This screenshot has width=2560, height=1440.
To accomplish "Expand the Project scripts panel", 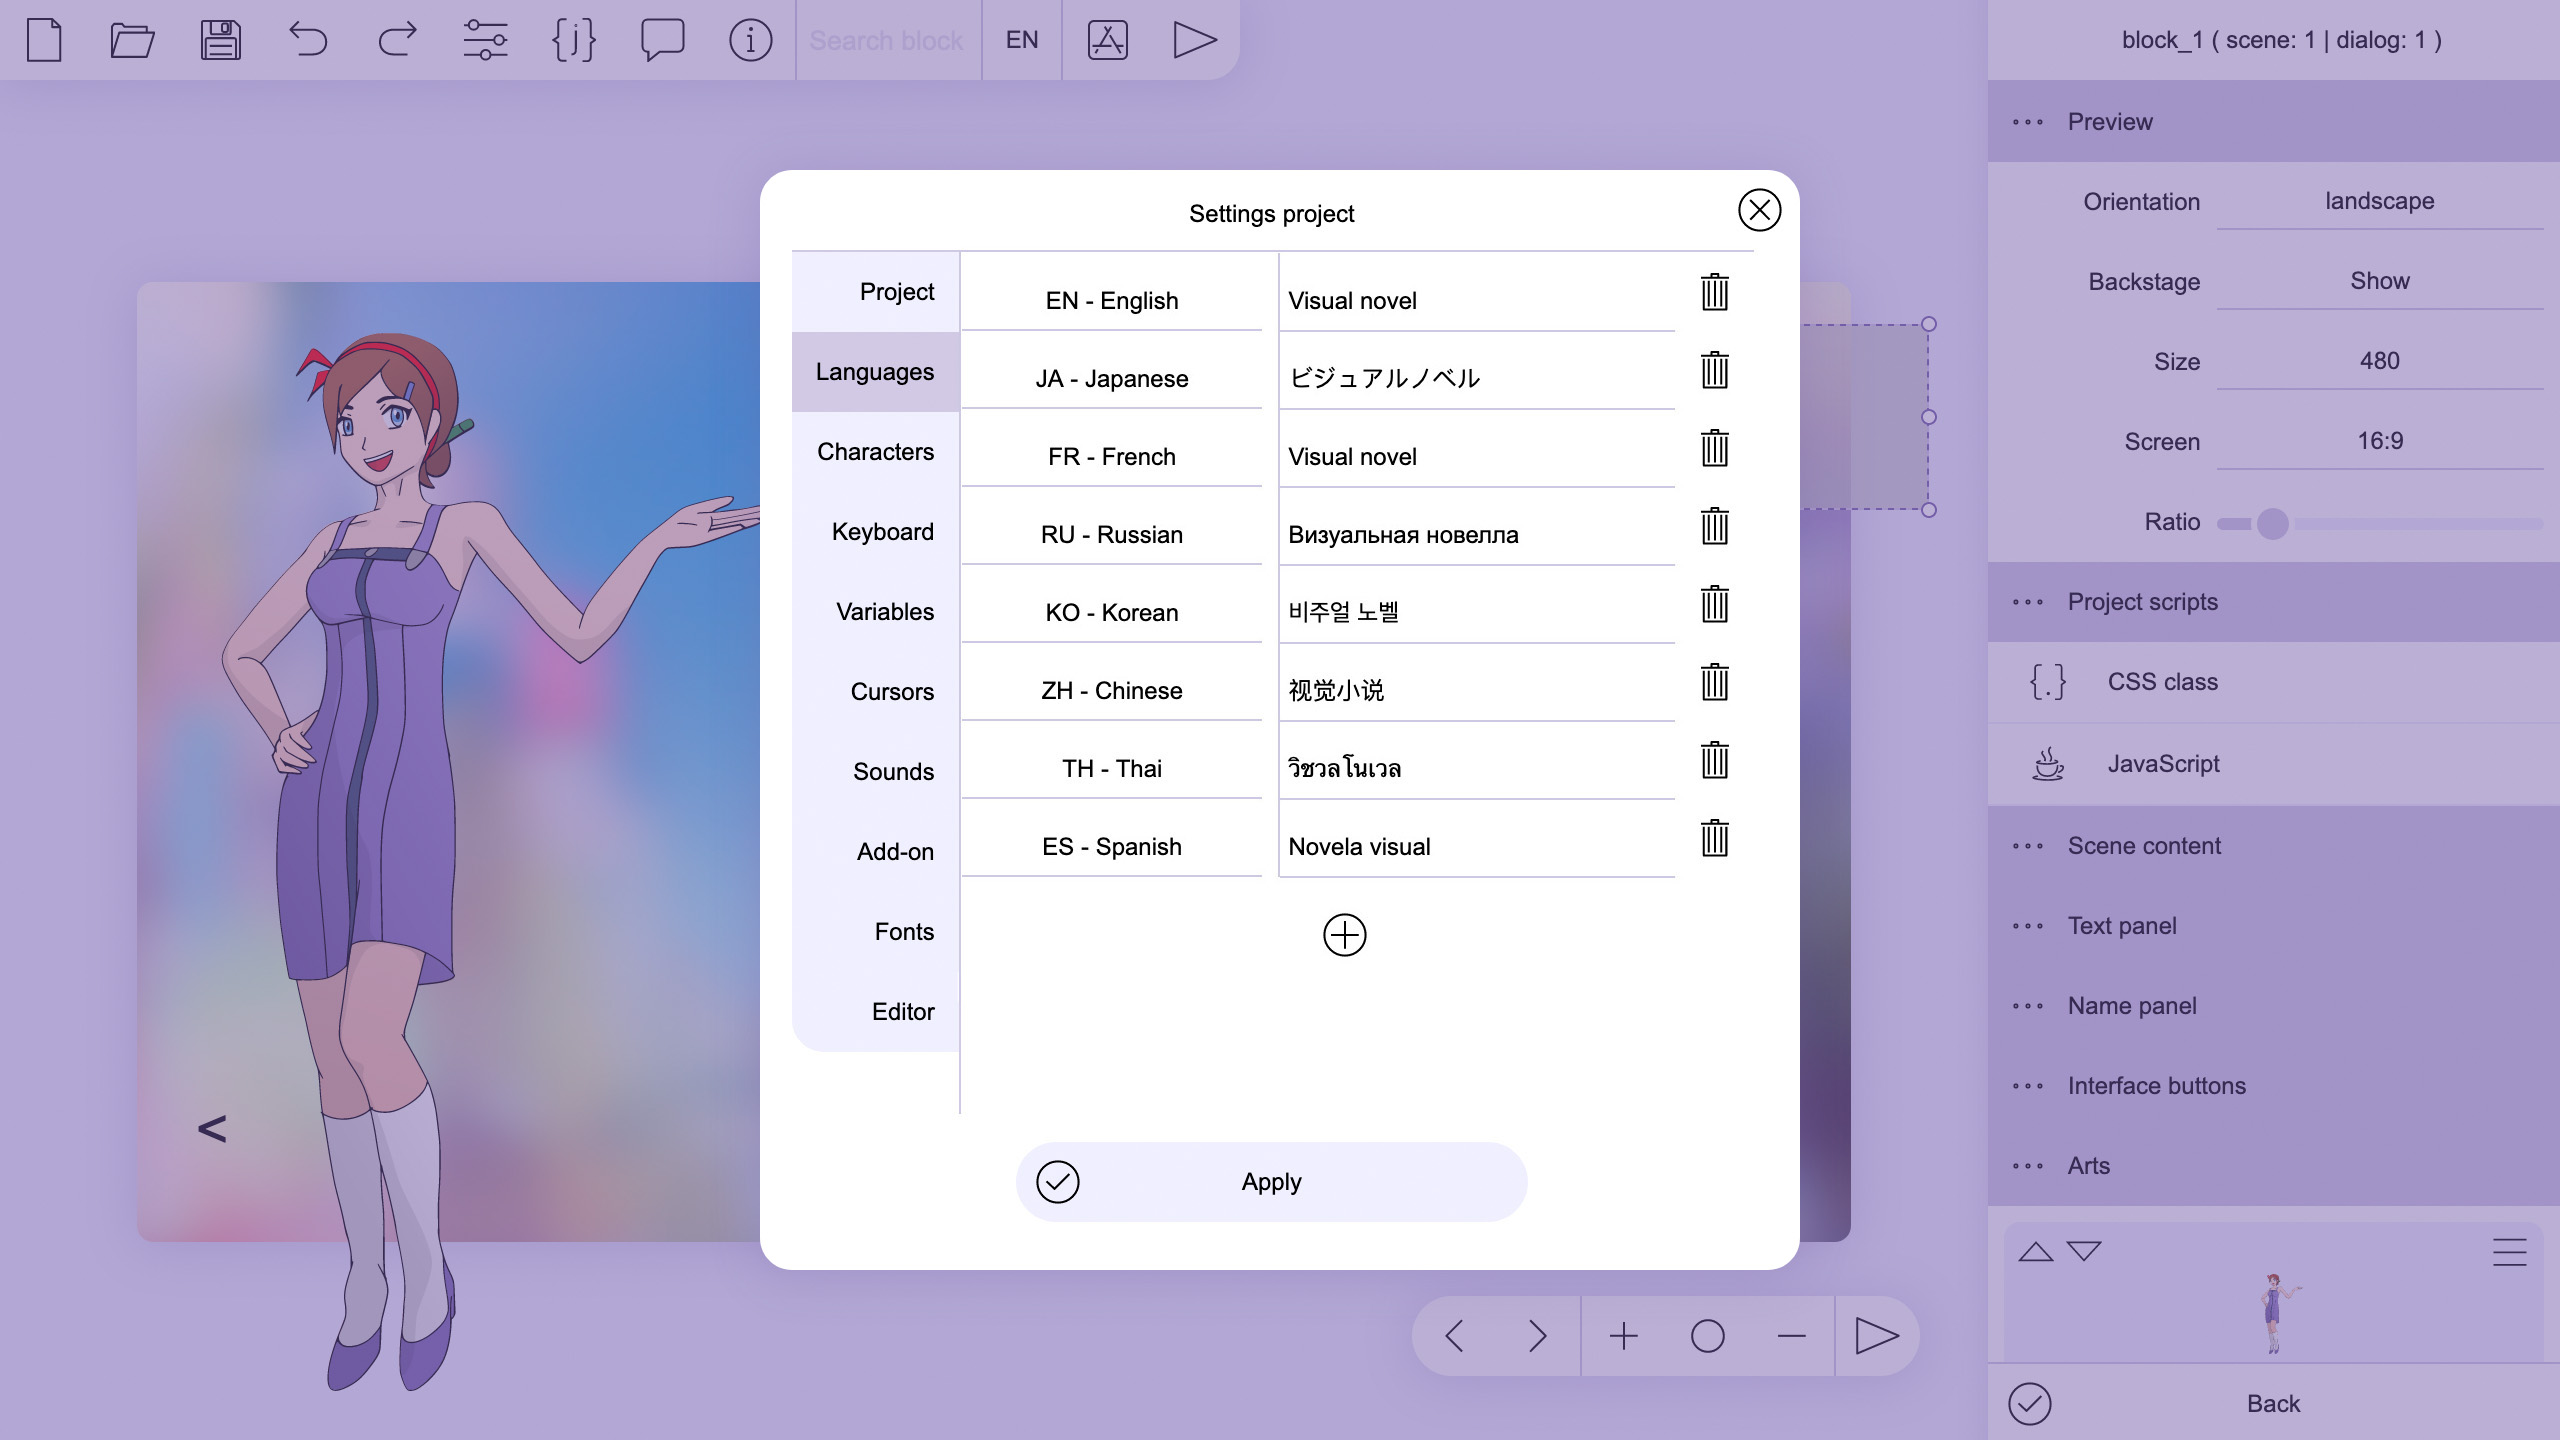I will (x=2142, y=601).
